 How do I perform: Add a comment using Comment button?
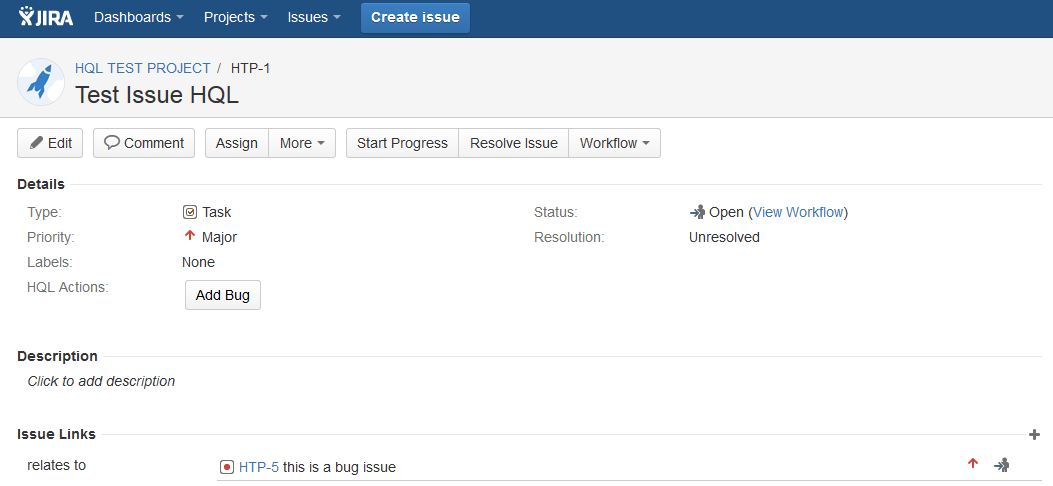(x=144, y=143)
